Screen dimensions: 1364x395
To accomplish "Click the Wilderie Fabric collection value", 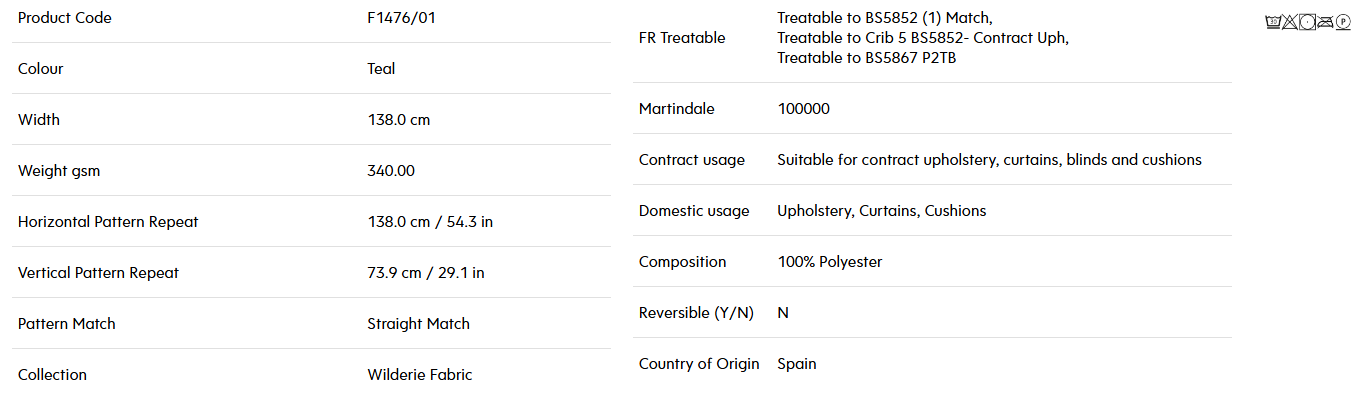I will [x=420, y=375].
